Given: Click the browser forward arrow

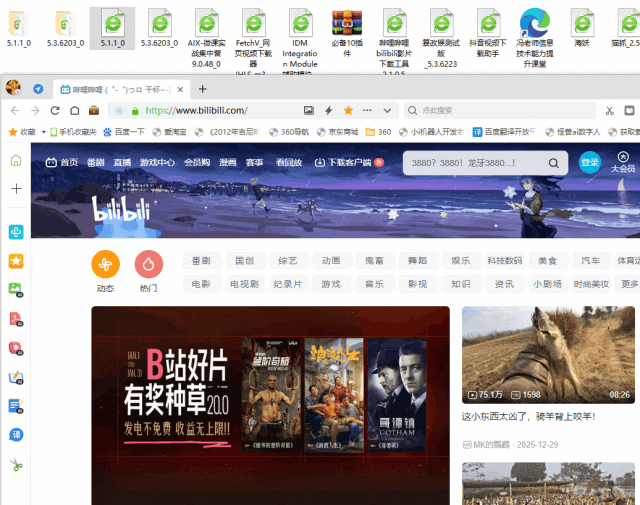Looking at the screenshot, I should pyautogui.click(x=35, y=111).
